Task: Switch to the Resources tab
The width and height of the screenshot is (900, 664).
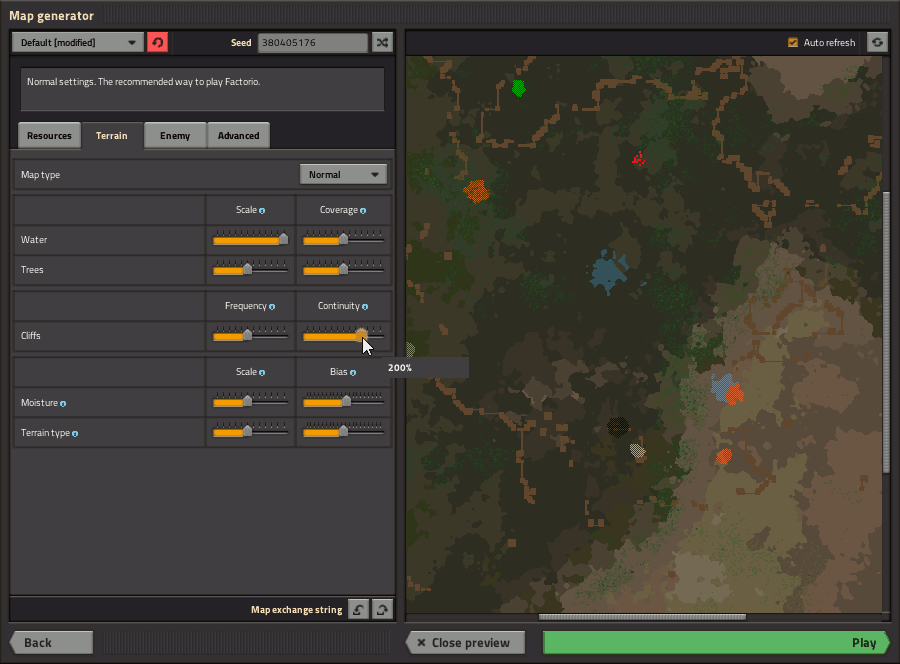Action: click(49, 135)
